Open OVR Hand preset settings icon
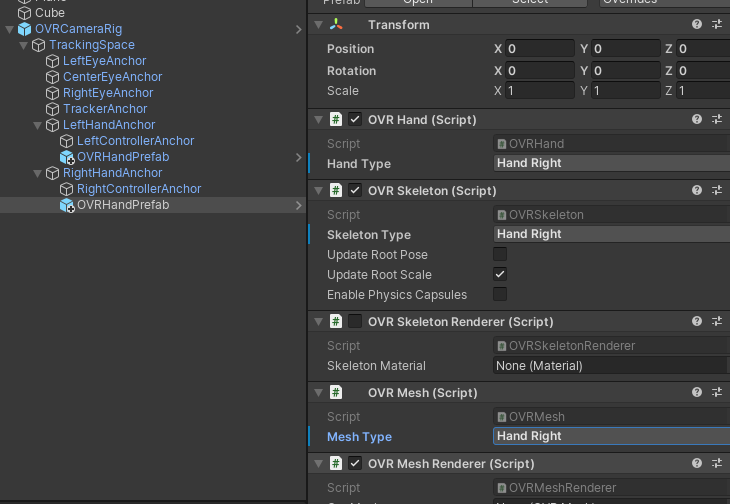Image resolution: width=730 pixels, height=504 pixels. (717, 119)
